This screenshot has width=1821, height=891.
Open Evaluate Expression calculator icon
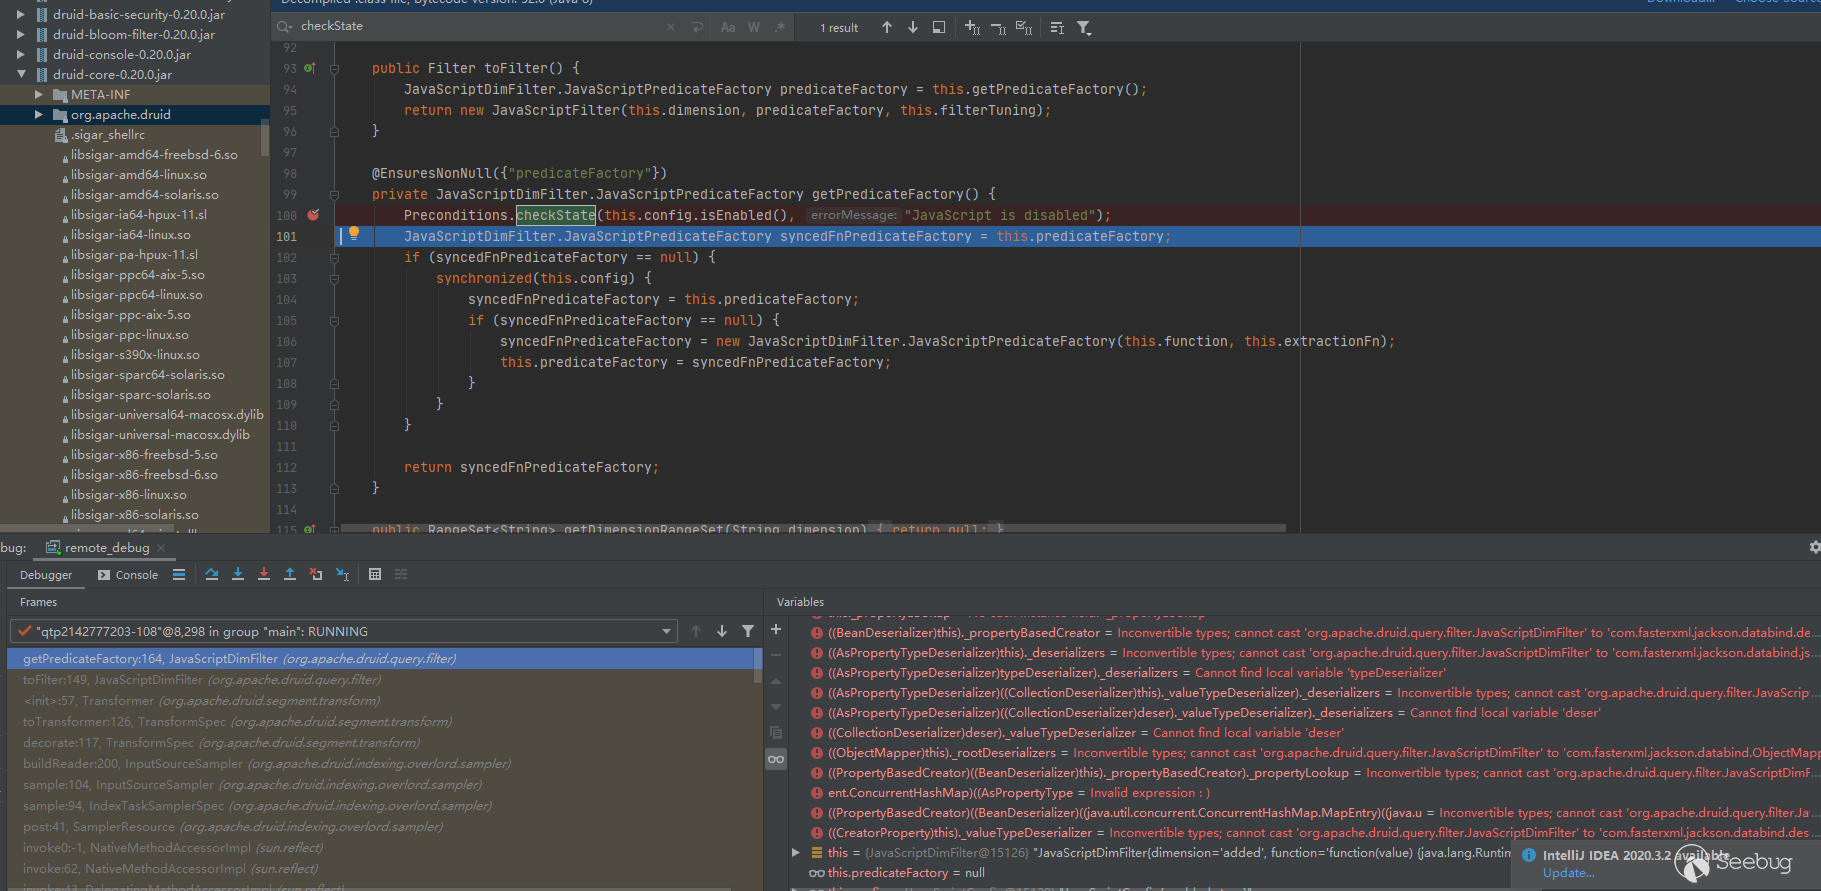click(x=375, y=574)
